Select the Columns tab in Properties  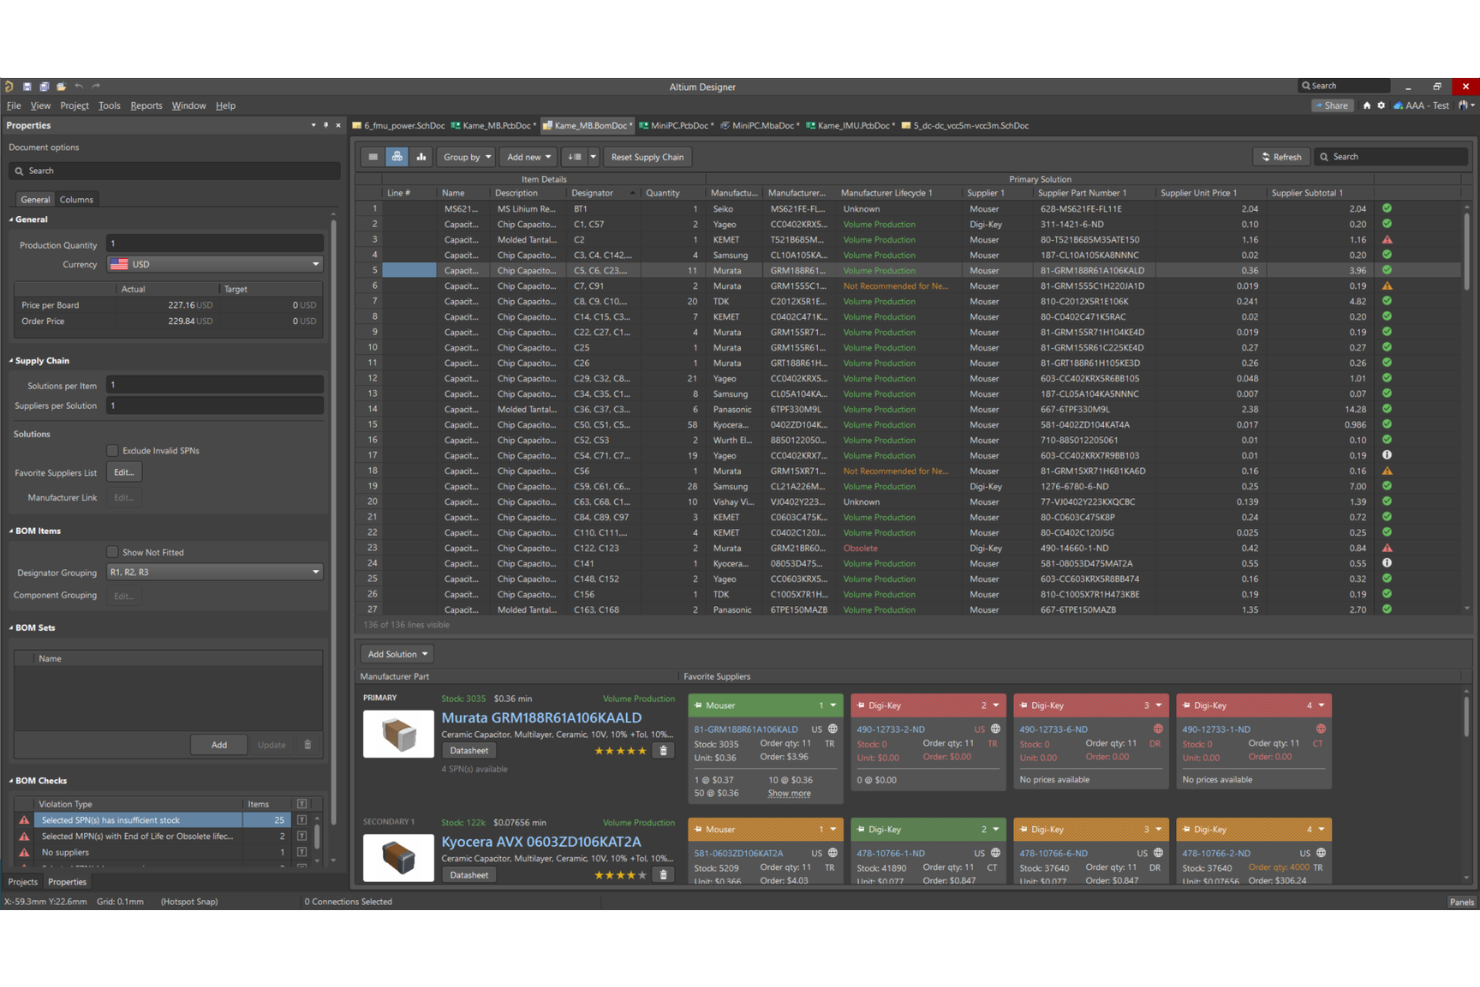[76, 199]
